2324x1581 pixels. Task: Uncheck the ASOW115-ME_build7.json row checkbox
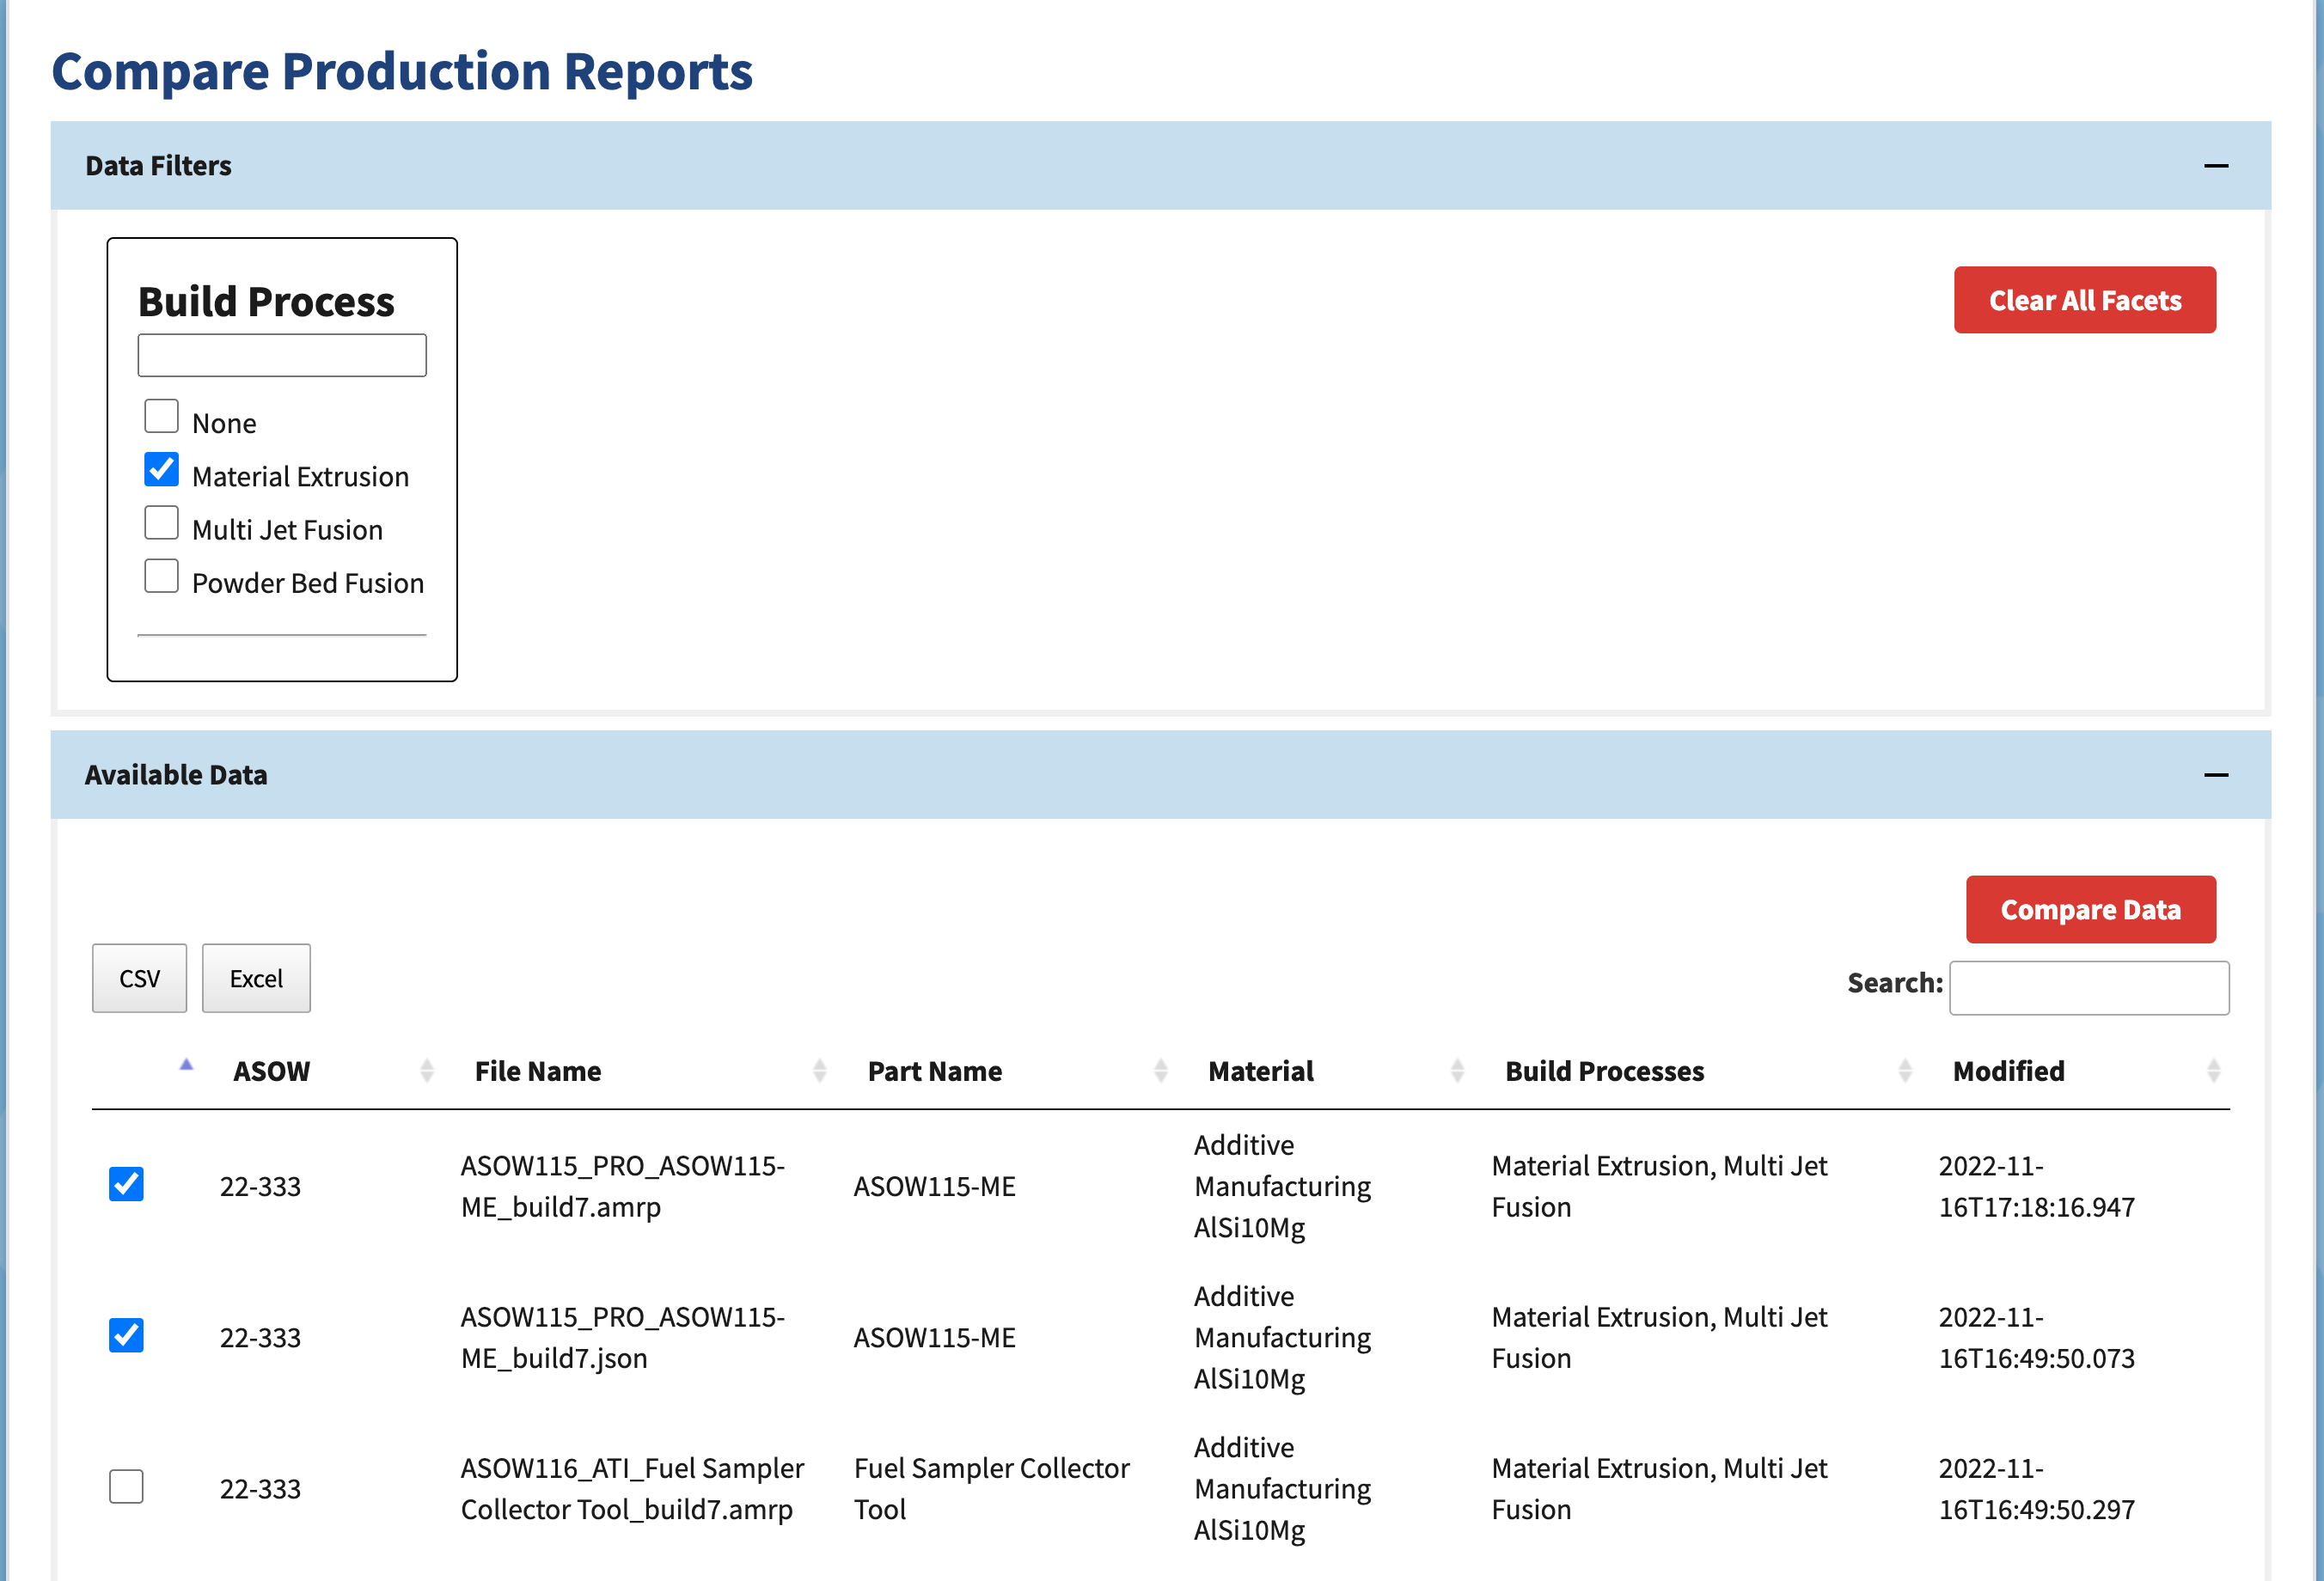tap(126, 1335)
